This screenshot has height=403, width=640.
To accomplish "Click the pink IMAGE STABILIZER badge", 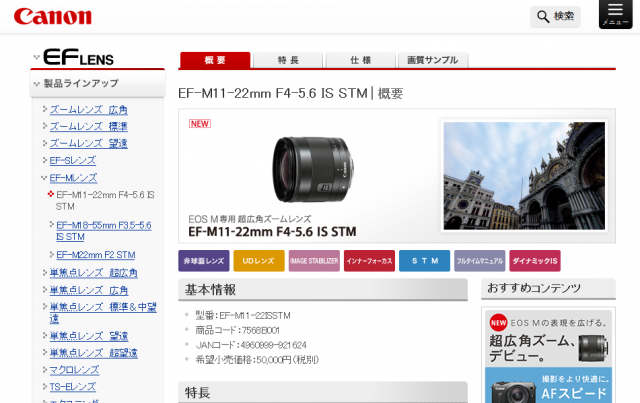I will point(314,261).
